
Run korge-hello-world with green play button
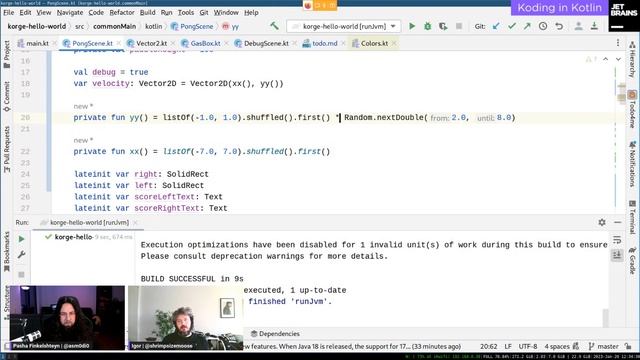pos(412,26)
